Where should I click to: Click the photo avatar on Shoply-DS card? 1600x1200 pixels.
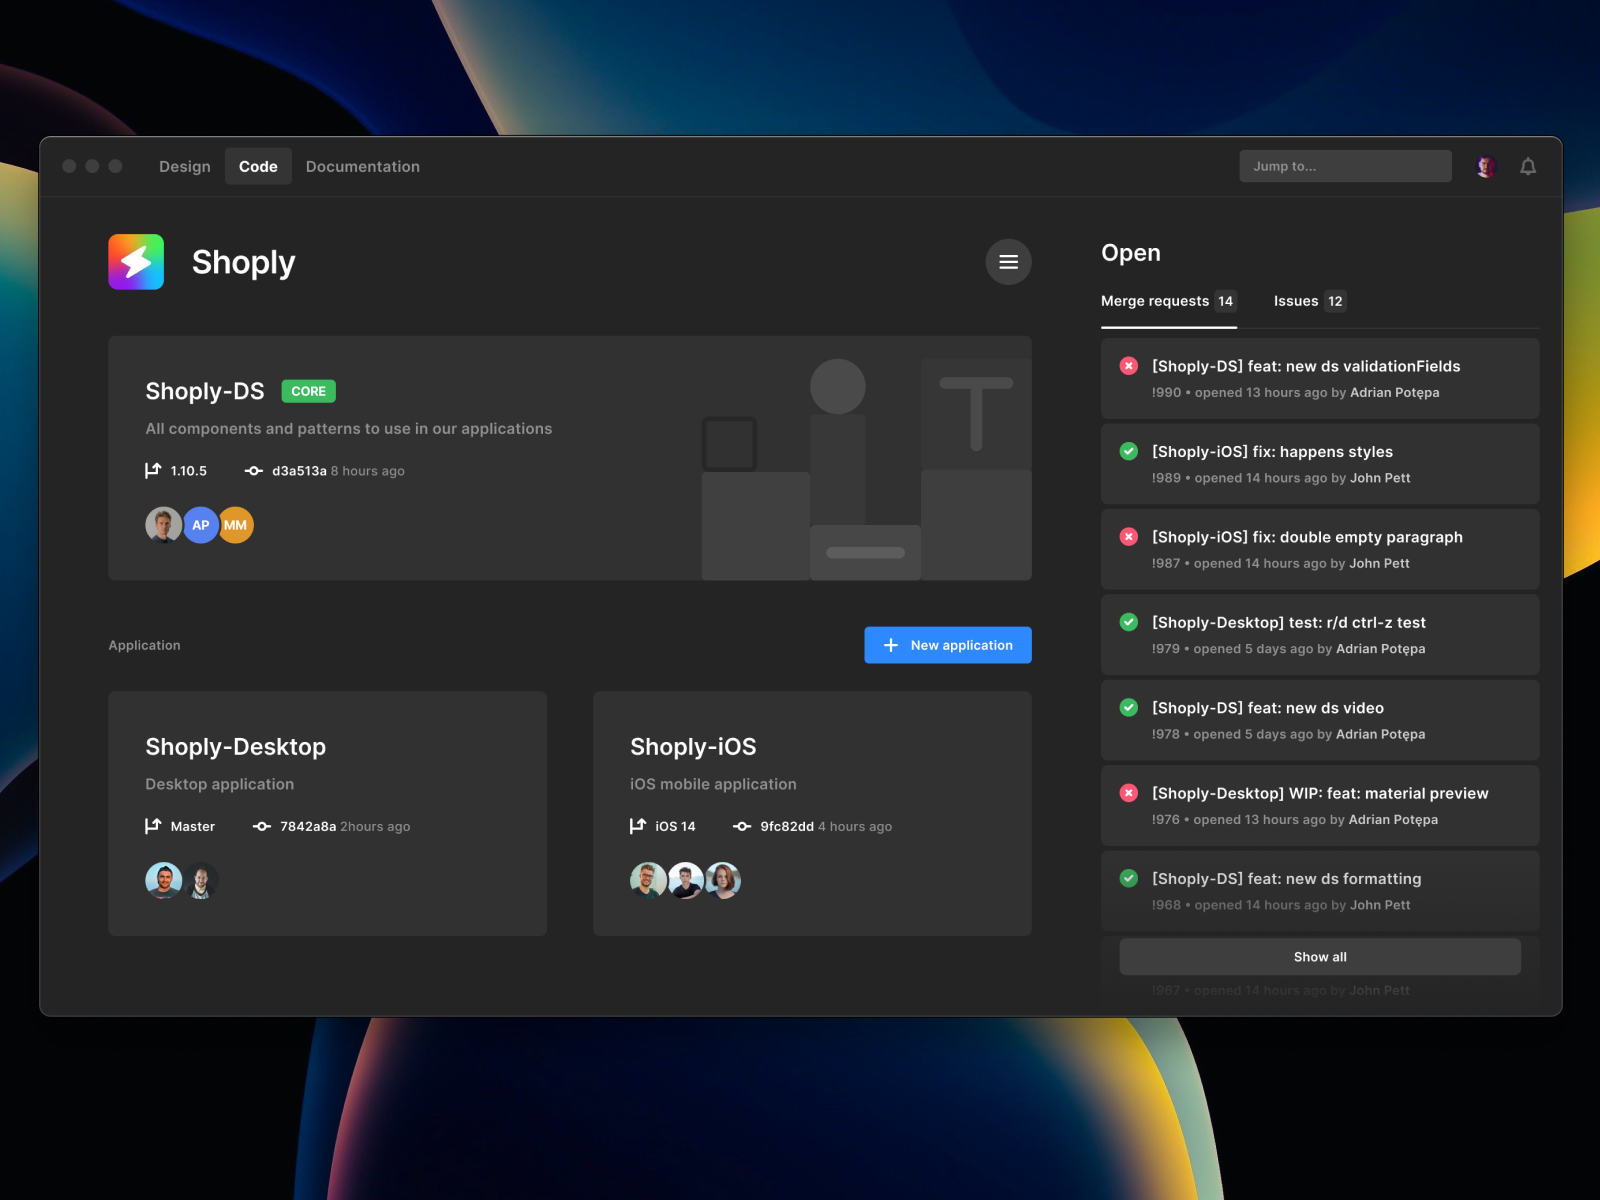(164, 525)
